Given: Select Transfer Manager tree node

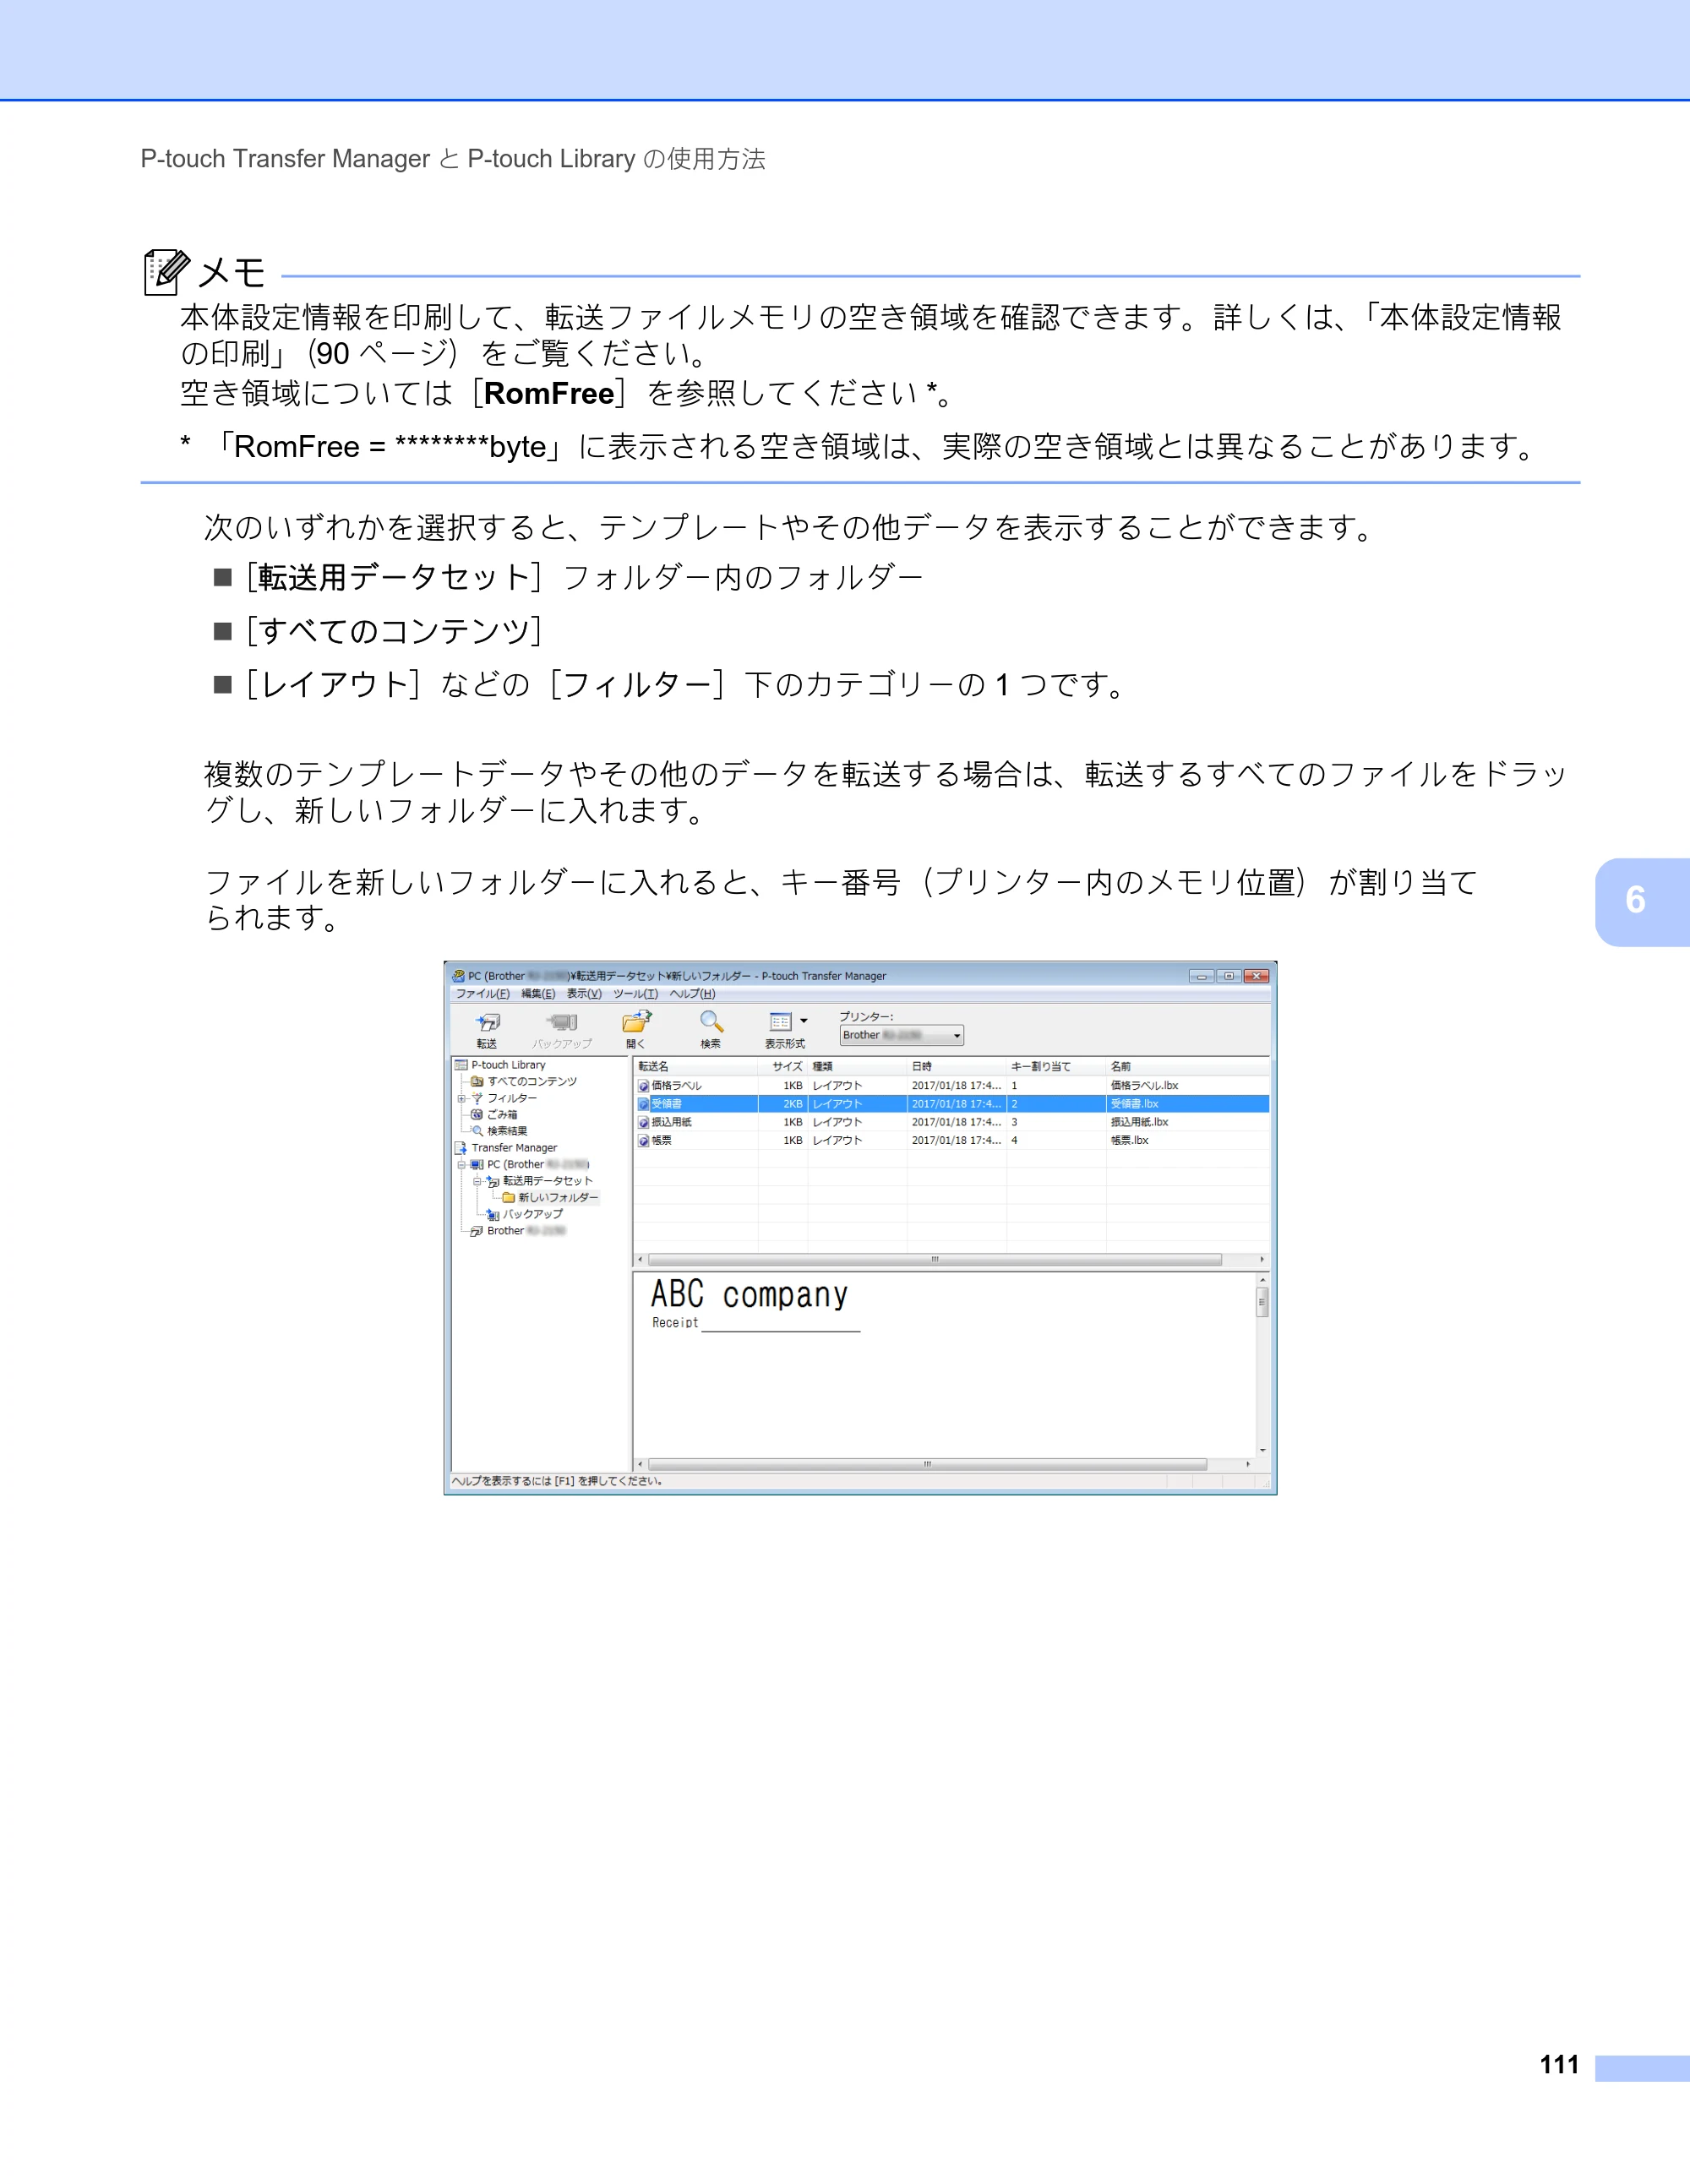Looking at the screenshot, I should (514, 1148).
